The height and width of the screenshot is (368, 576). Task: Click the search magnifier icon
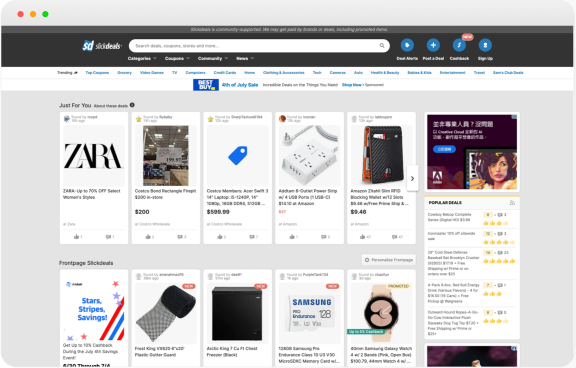(x=382, y=46)
